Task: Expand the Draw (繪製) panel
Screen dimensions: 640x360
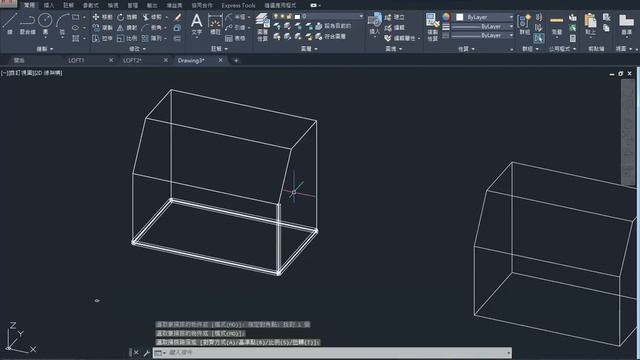Action: [x=45, y=49]
